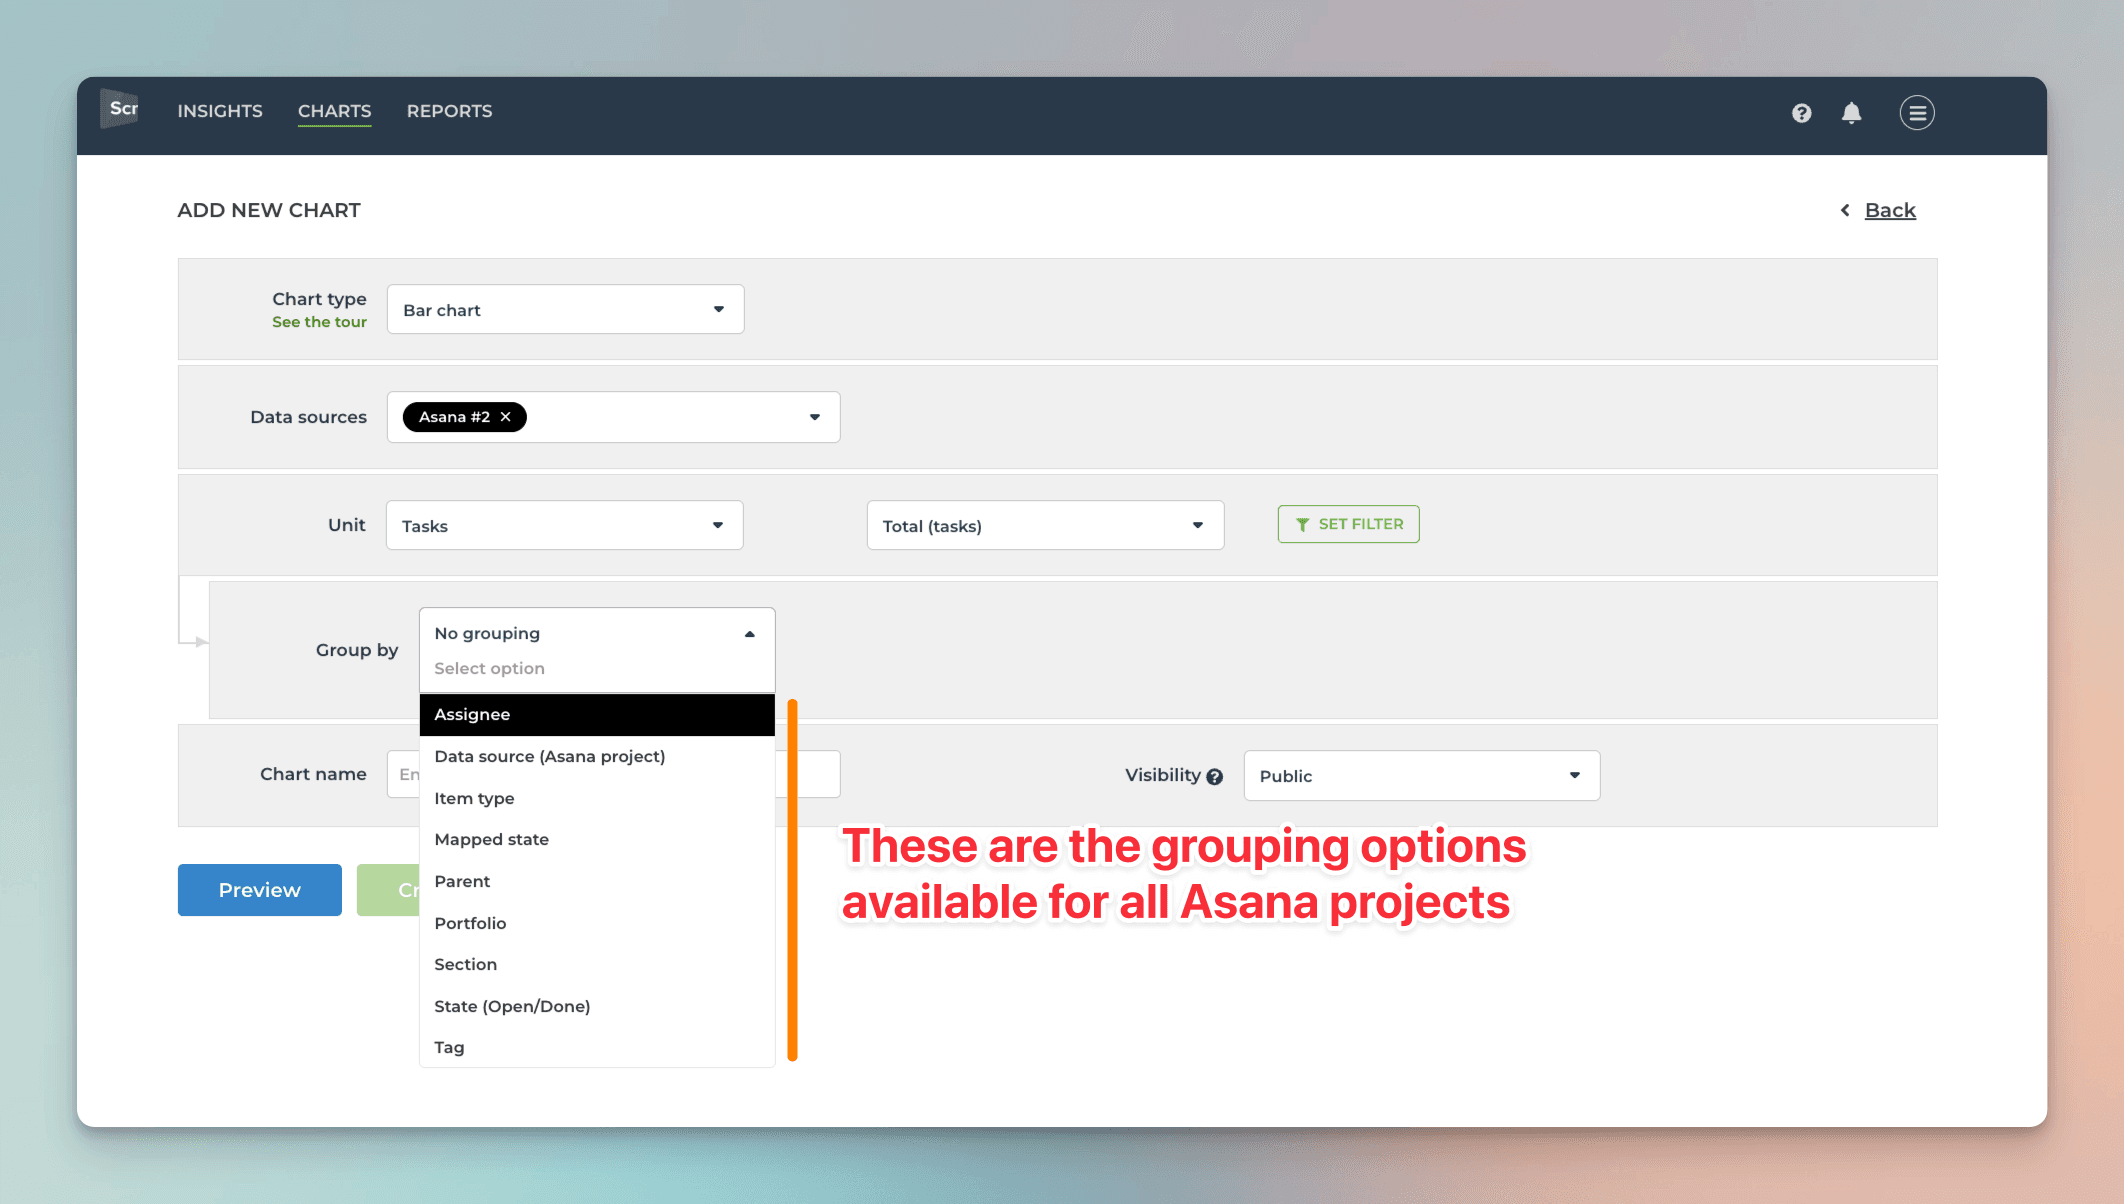
Task: Select Data source (Asana project) option
Action: 596,756
